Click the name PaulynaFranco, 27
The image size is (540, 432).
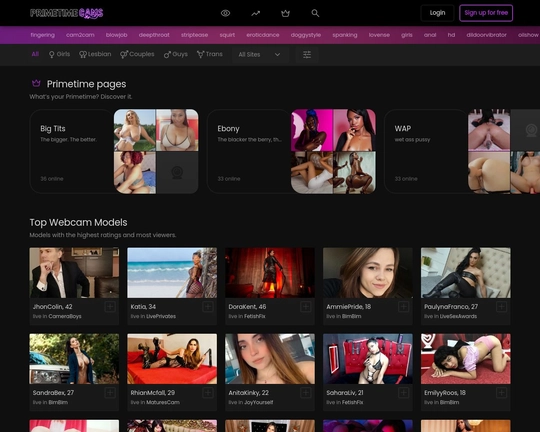[x=451, y=307]
